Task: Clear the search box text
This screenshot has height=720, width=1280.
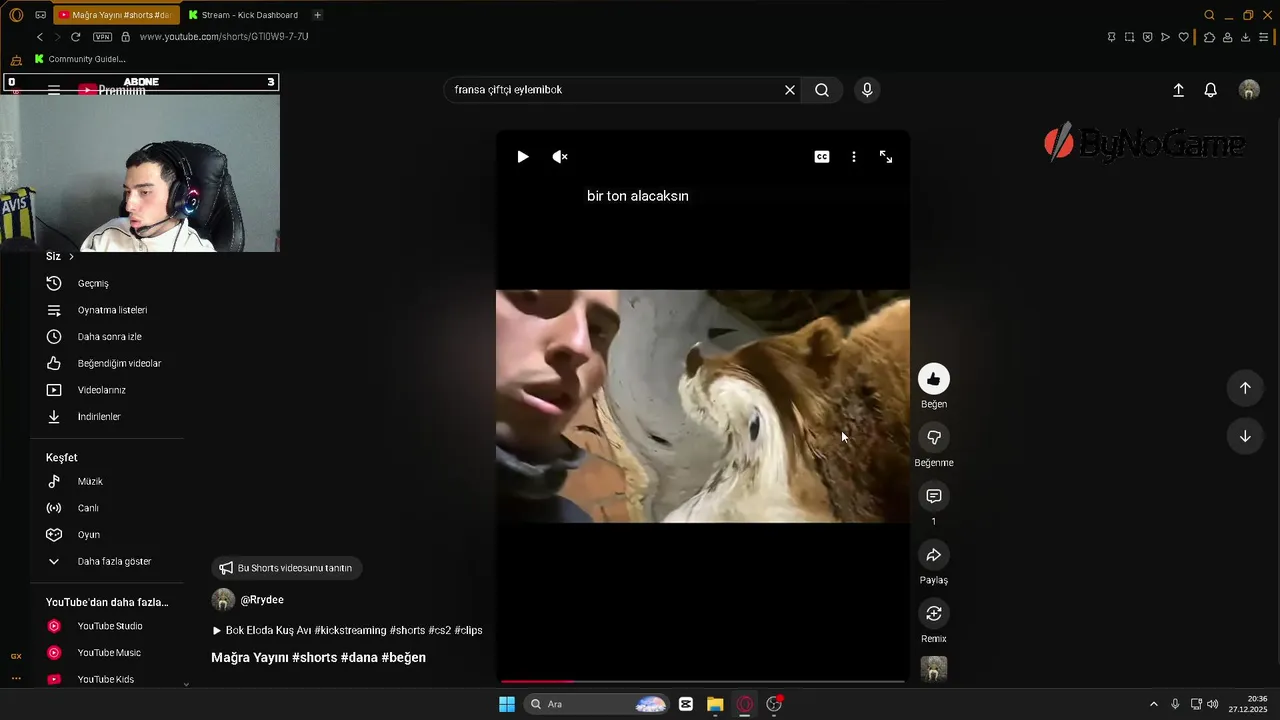Action: click(790, 90)
